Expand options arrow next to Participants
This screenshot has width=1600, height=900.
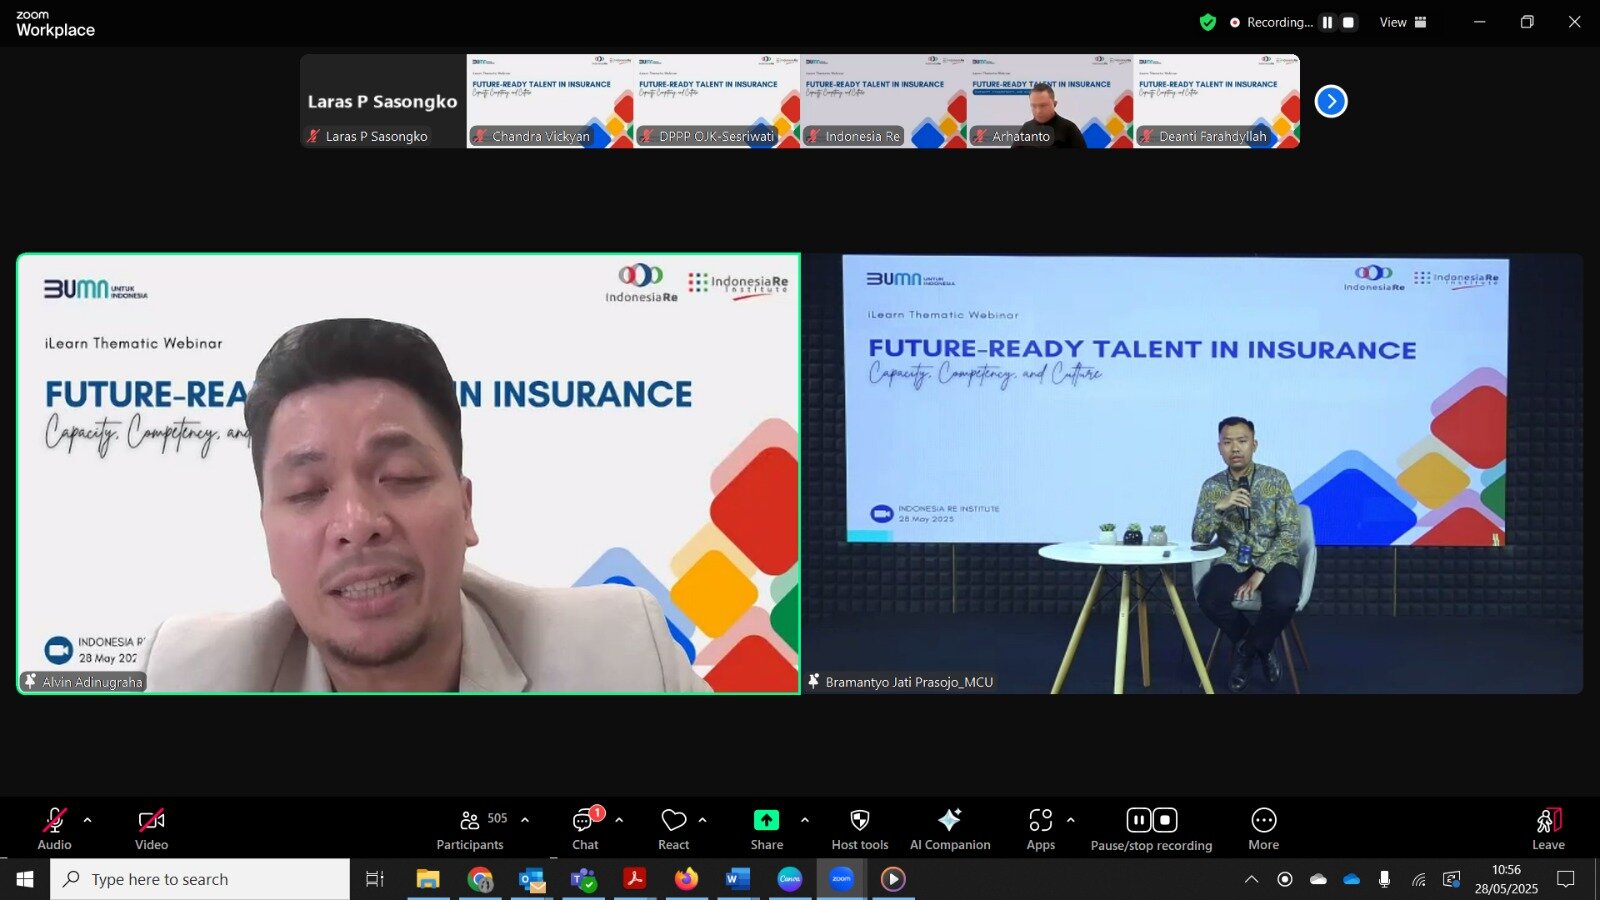pyautogui.click(x=525, y=820)
